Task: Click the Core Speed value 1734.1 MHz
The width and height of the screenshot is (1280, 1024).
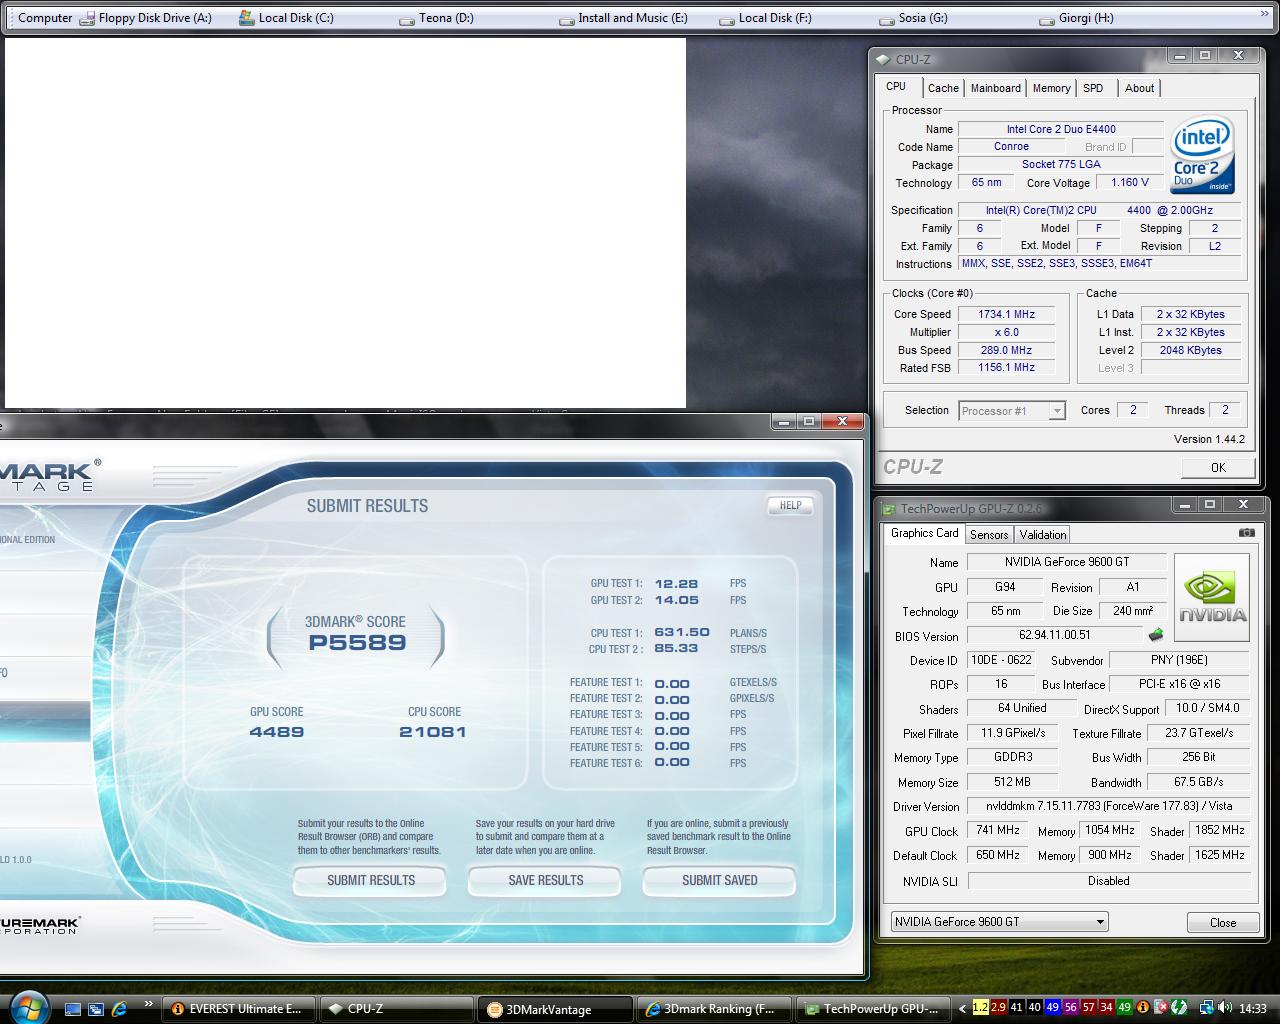Action: coord(1006,314)
